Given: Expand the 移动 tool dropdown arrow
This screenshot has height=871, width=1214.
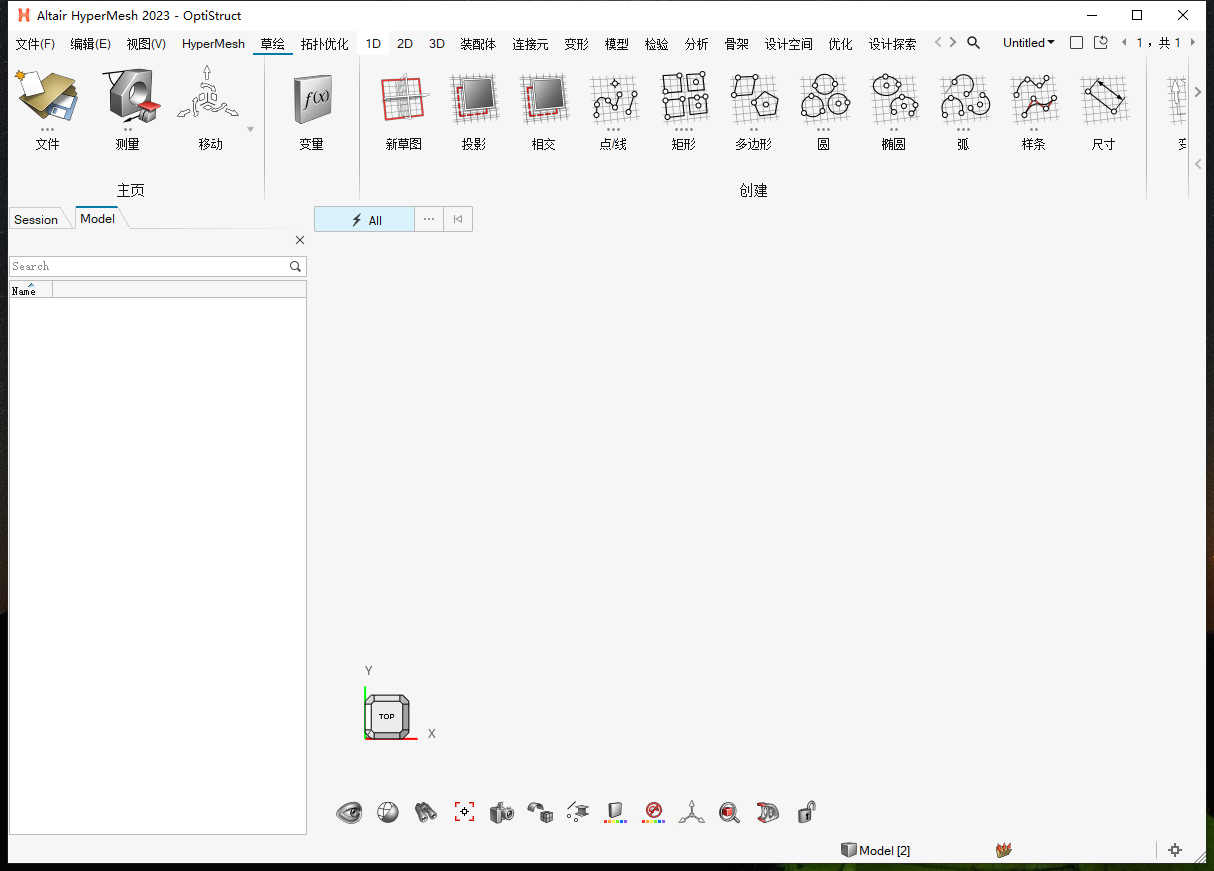Looking at the screenshot, I should (x=249, y=128).
